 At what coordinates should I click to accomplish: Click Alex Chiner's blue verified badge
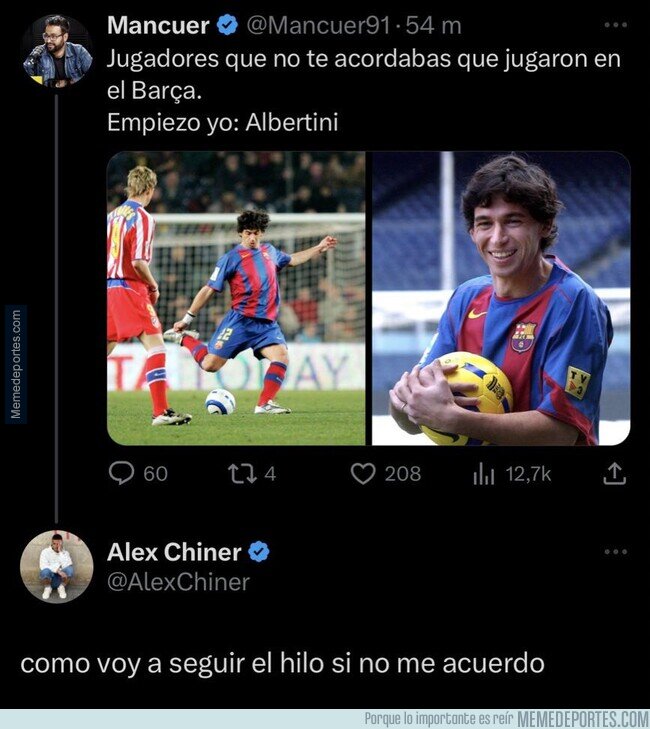click(259, 552)
